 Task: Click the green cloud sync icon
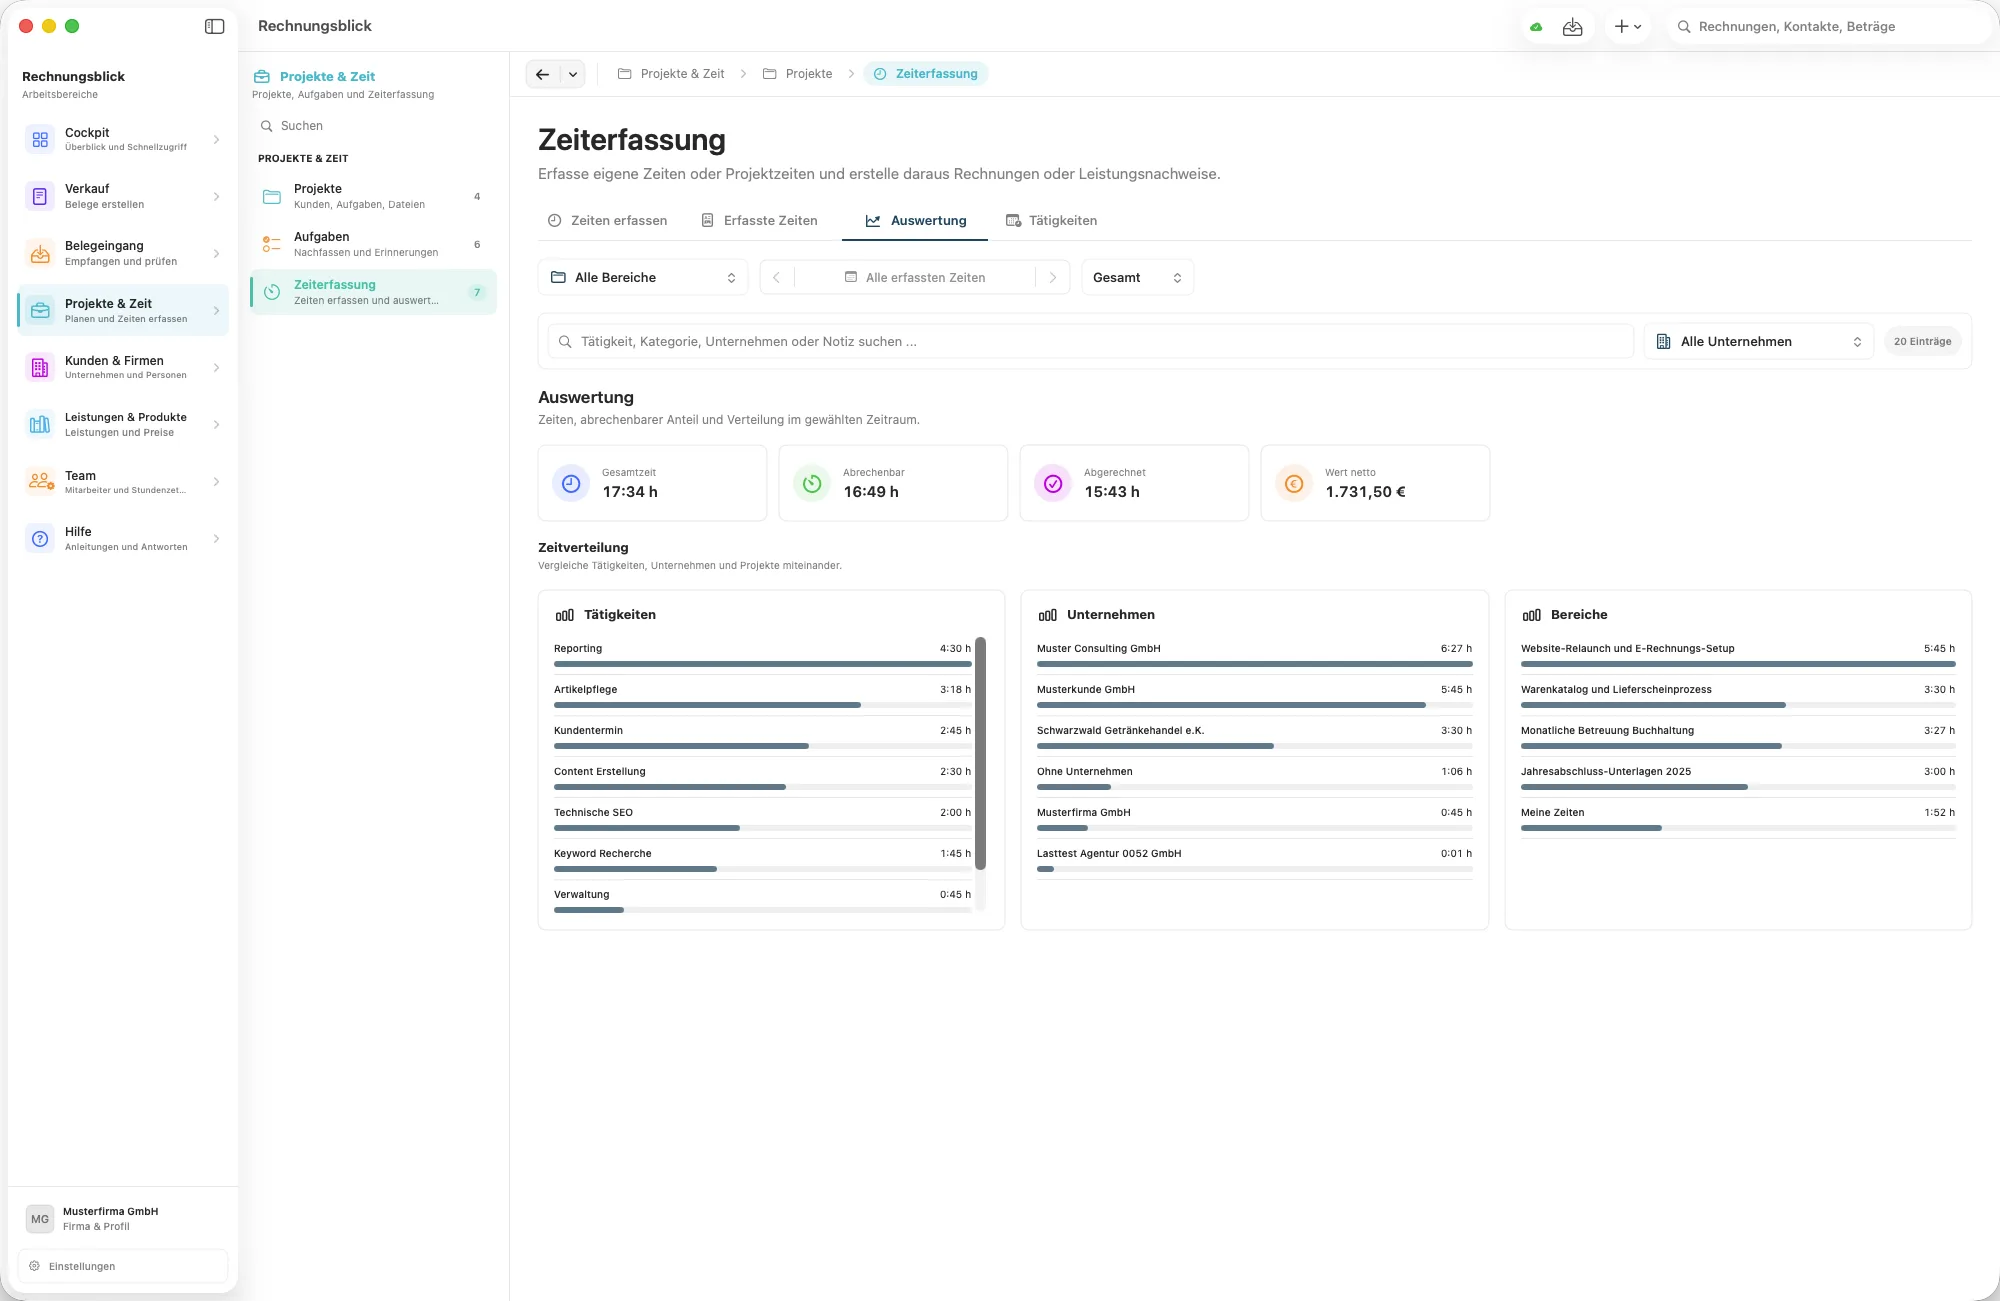click(x=1536, y=27)
